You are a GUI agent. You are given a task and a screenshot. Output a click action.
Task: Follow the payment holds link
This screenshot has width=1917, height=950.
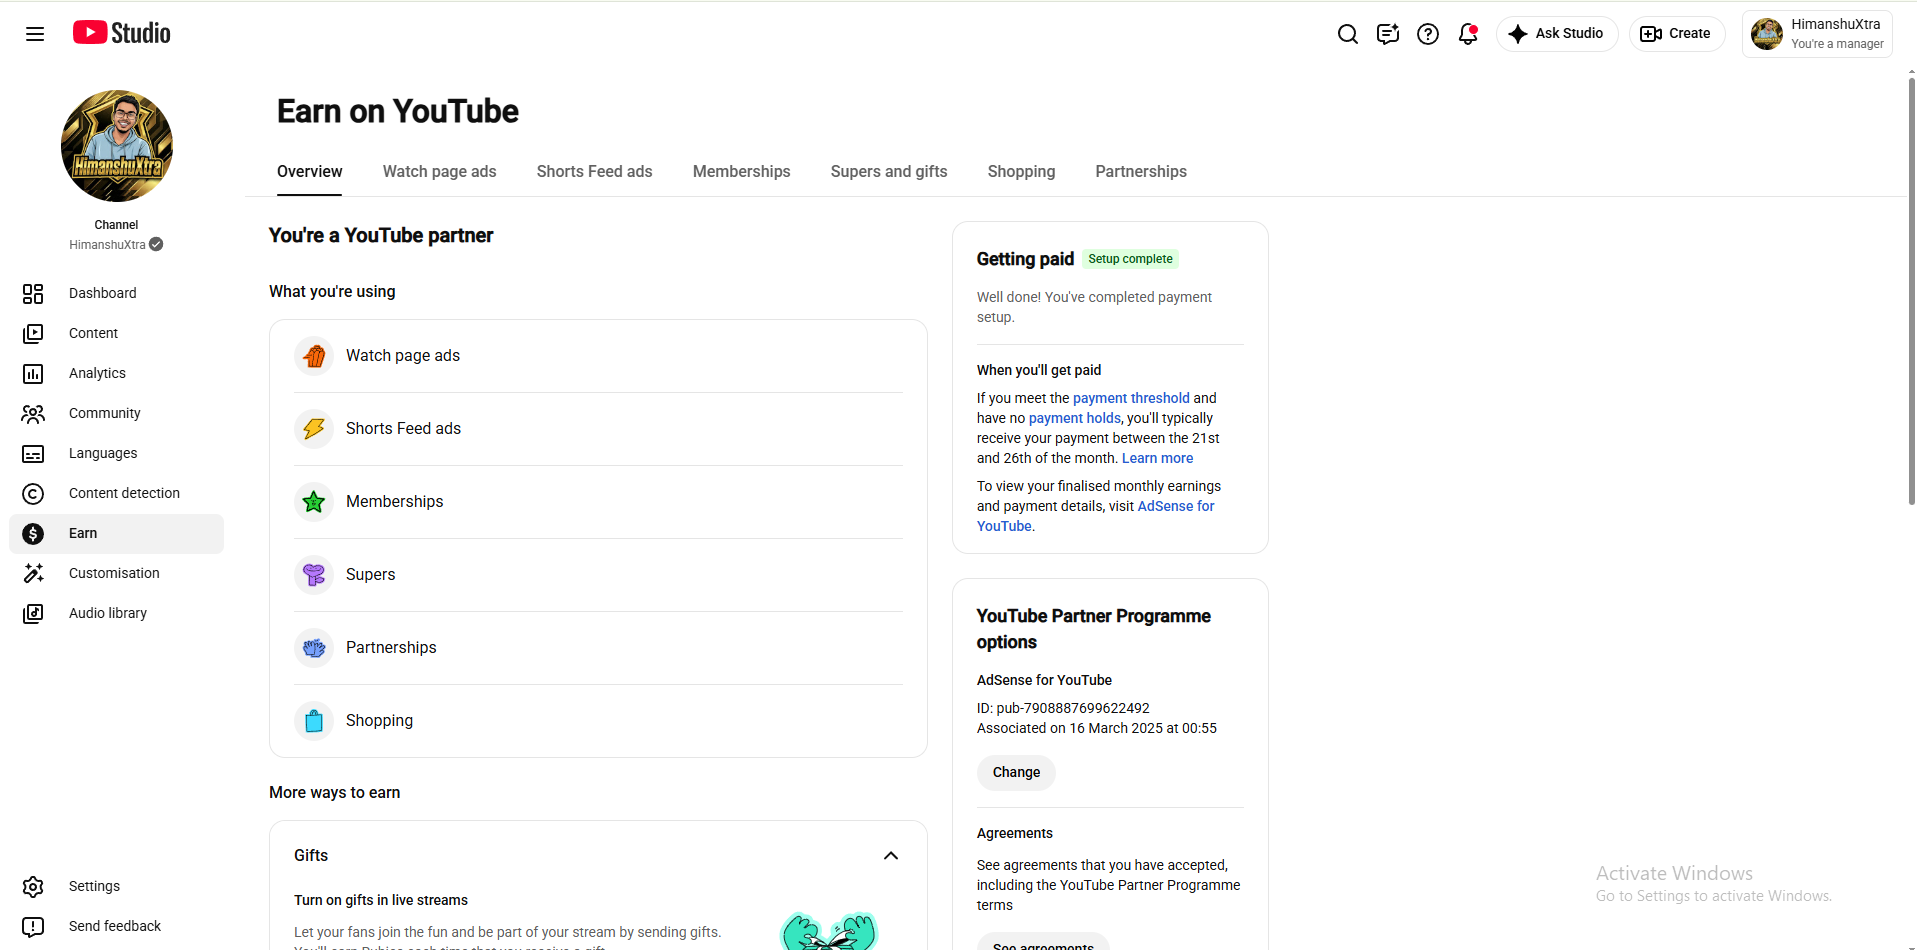[x=1075, y=418]
